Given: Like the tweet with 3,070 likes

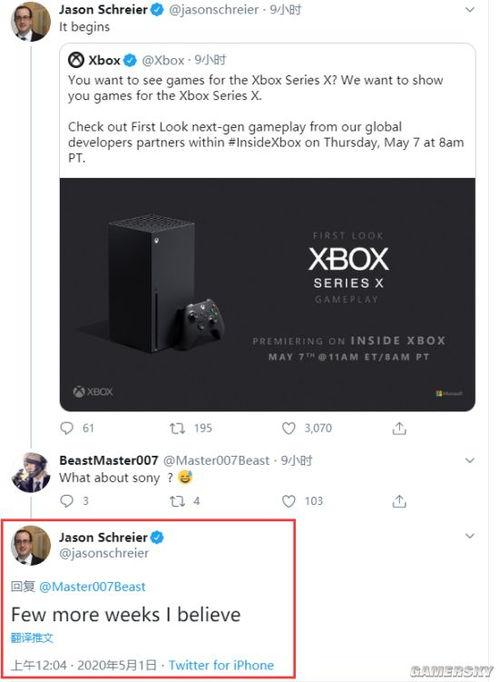Looking at the screenshot, I should 288,428.
